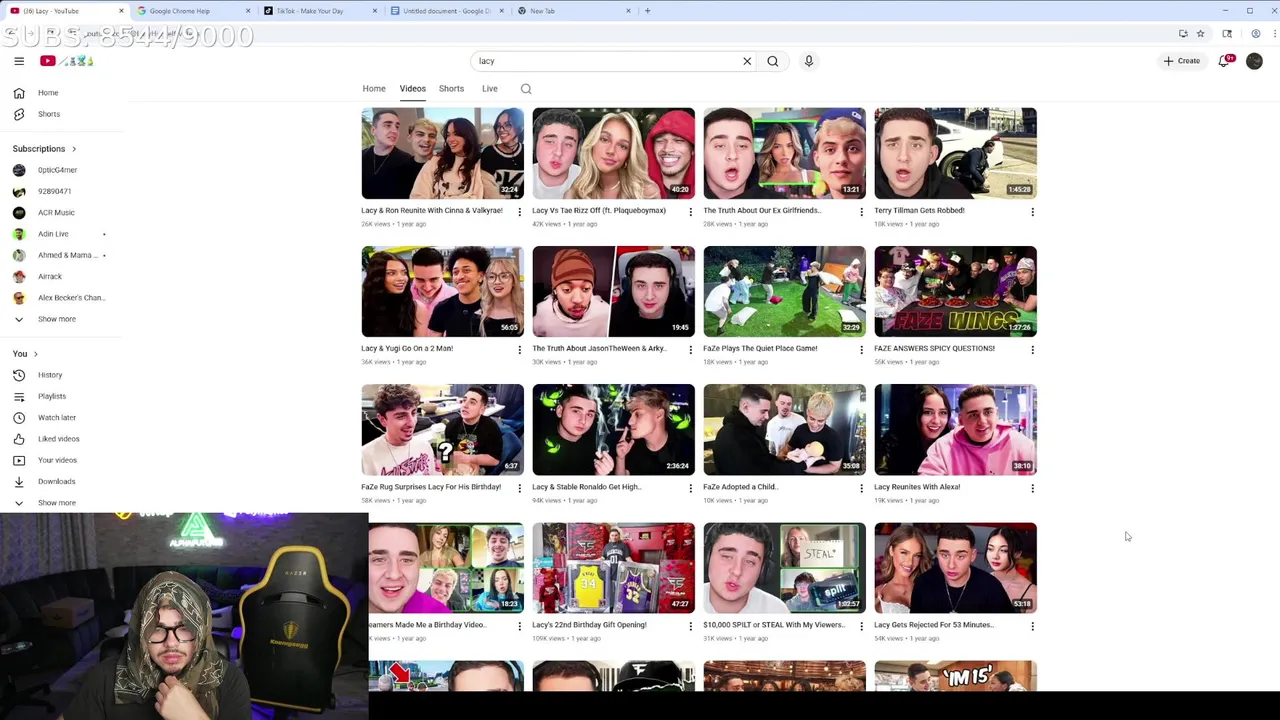Close the Lacy - YouTube browser tab
This screenshot has height=720, width=1280.
121,11
